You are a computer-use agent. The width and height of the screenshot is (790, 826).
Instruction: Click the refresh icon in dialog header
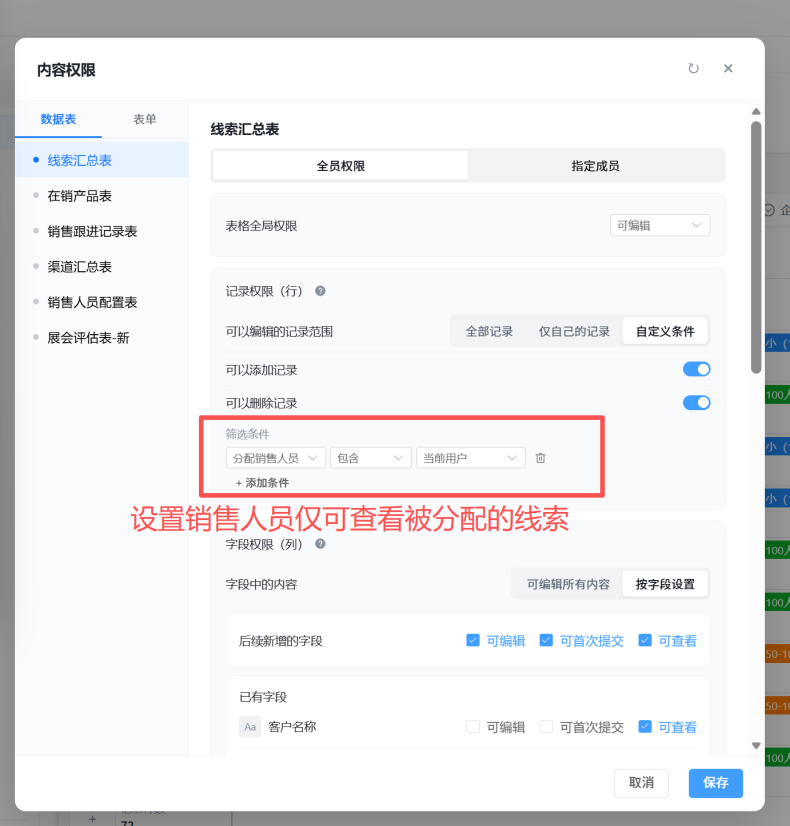coord(693,68)
